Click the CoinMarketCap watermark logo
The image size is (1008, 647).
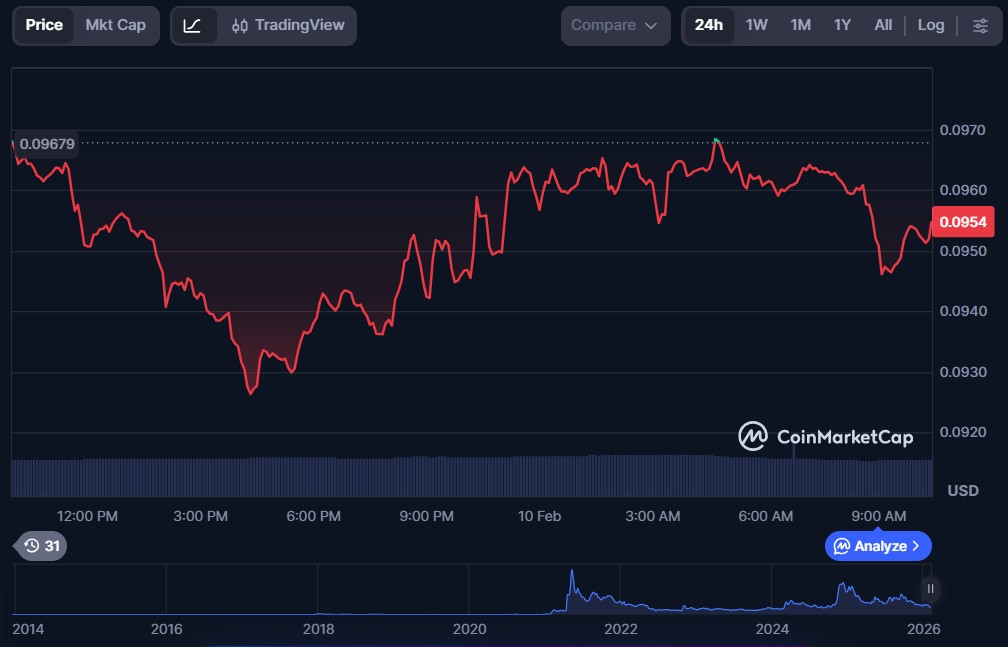tap(825, 437)
